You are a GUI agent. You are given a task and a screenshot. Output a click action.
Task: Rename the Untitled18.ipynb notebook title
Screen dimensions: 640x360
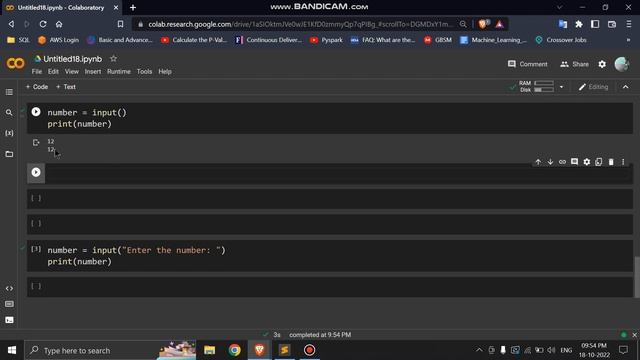[x=73, y=59]
